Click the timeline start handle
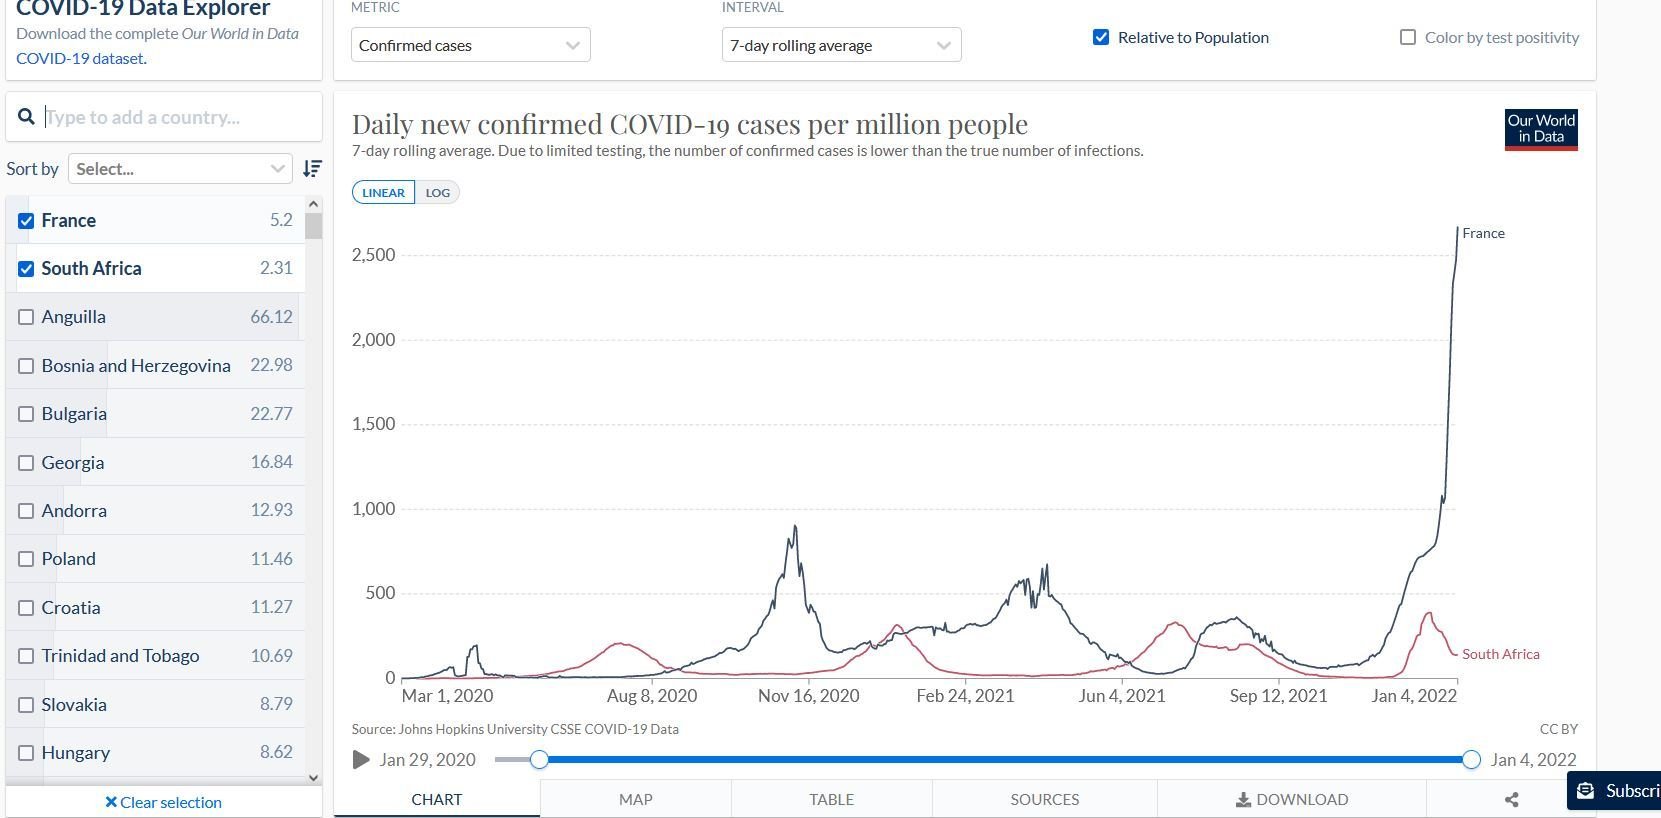Image resolution: width=1661 pixels, height=818 pixels. coord(539,760)
